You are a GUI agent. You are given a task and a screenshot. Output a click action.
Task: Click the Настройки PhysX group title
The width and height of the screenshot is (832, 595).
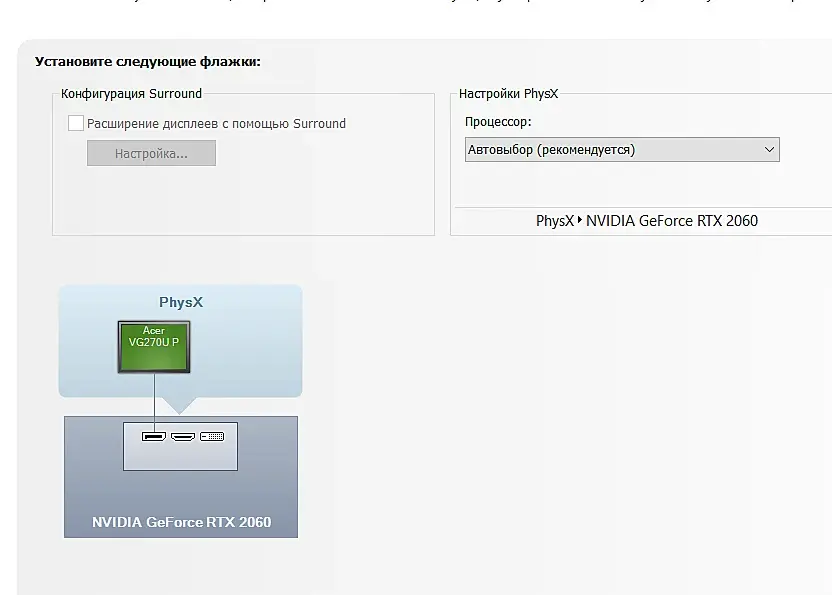(x=508, y=94)
